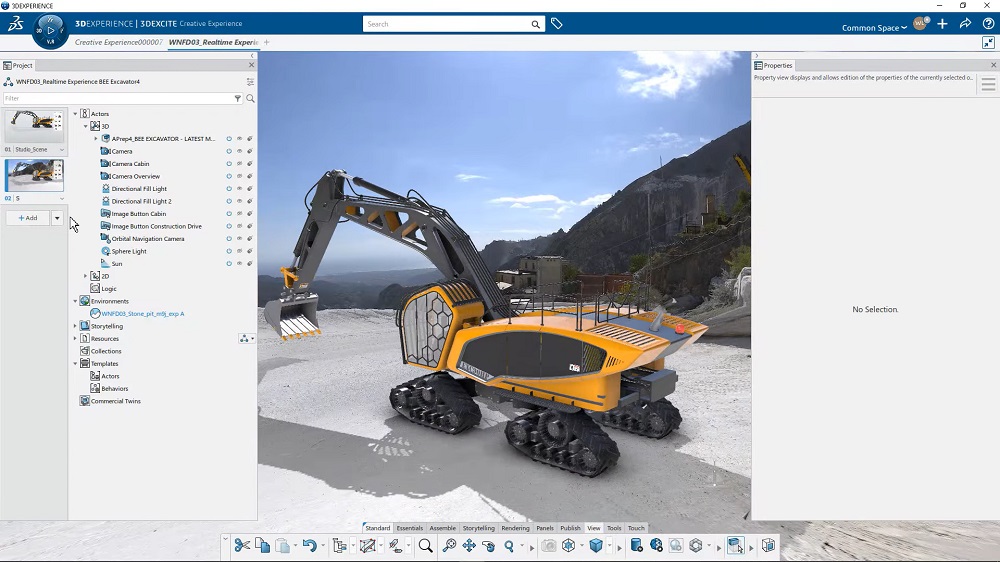
Task: Click the tag icon beside search
Action: [x=557, y=24]
